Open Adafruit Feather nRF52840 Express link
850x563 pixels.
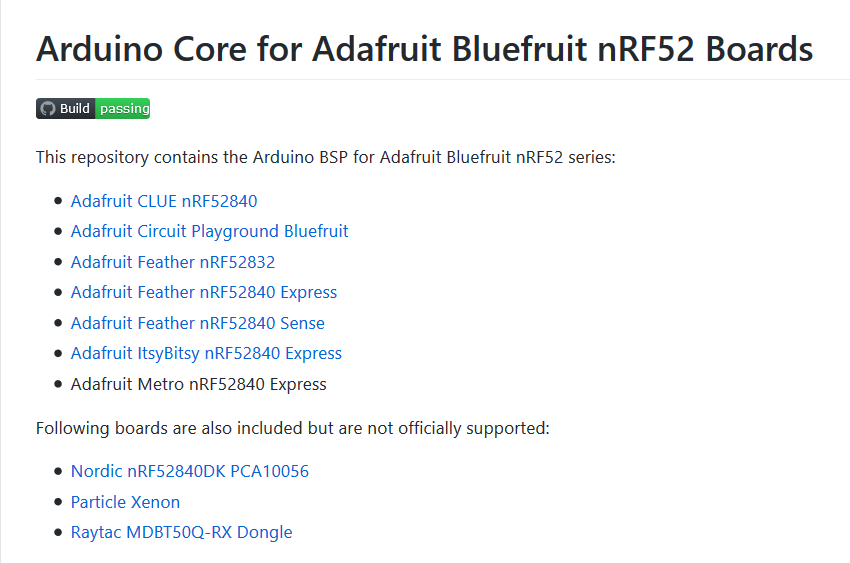point(203,292)
